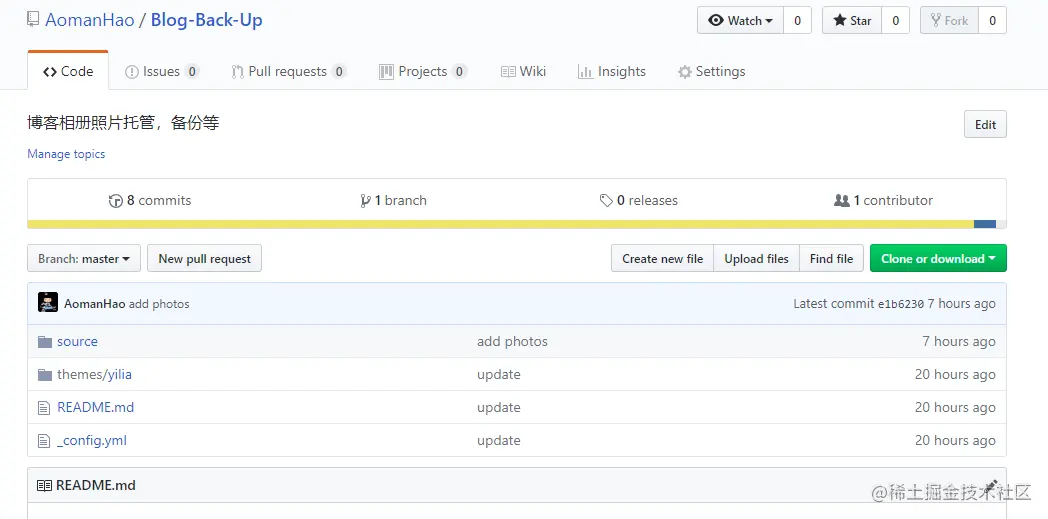Open the 0 releases link
The width and height of the screenshot is (1048, 519).
638,200
